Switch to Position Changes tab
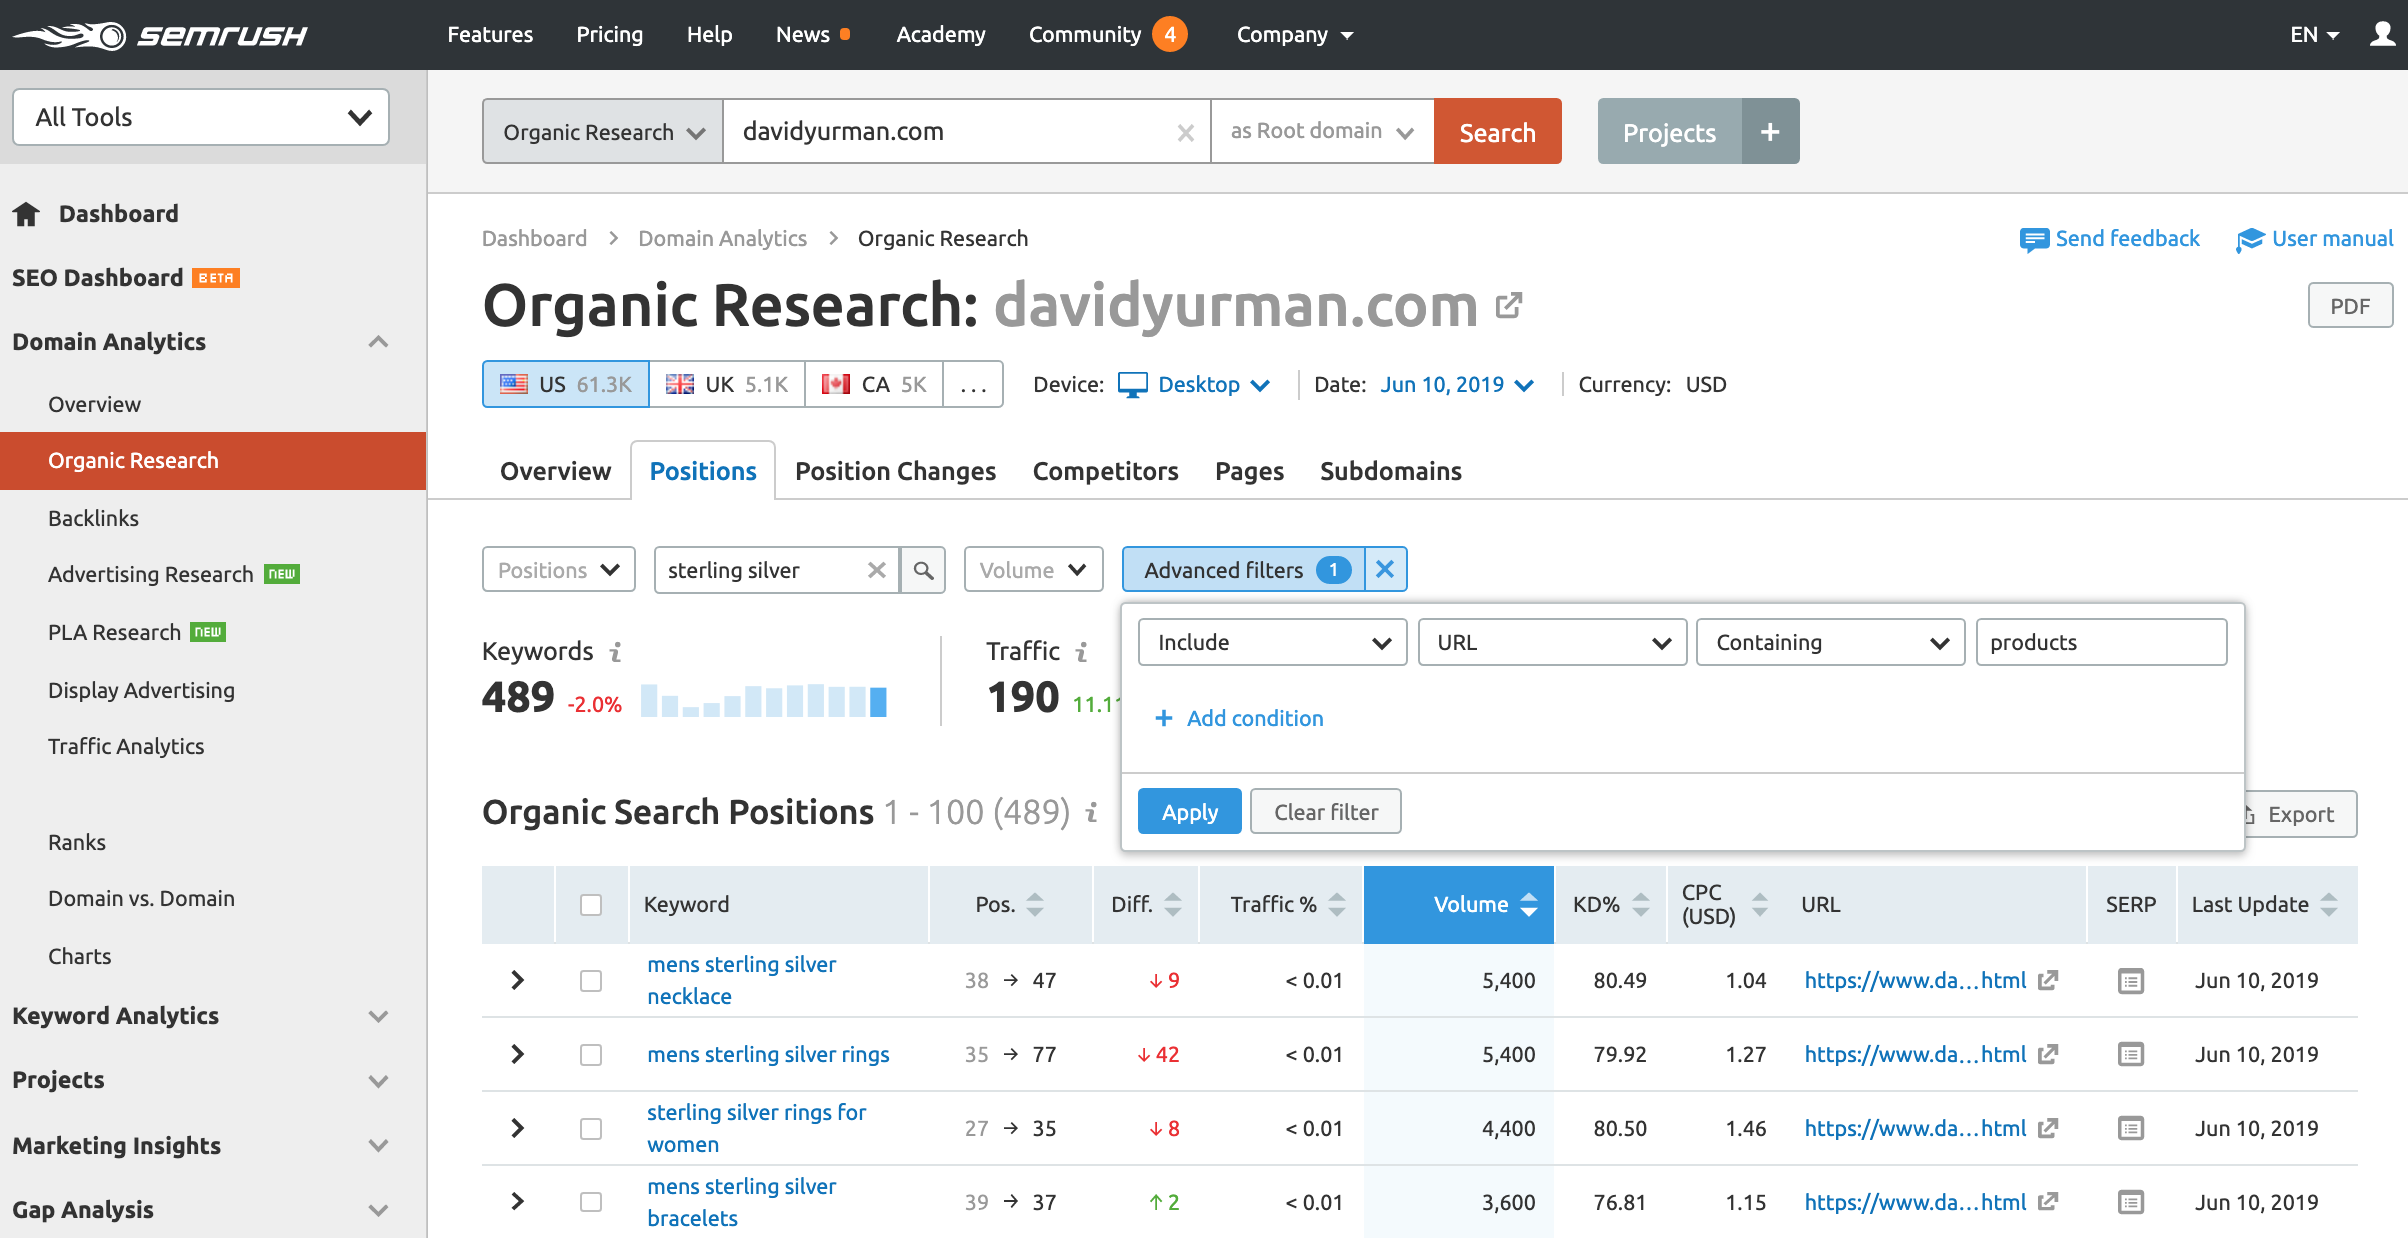The height and width of the screenshot is (1238, 2408). (895, 471)
